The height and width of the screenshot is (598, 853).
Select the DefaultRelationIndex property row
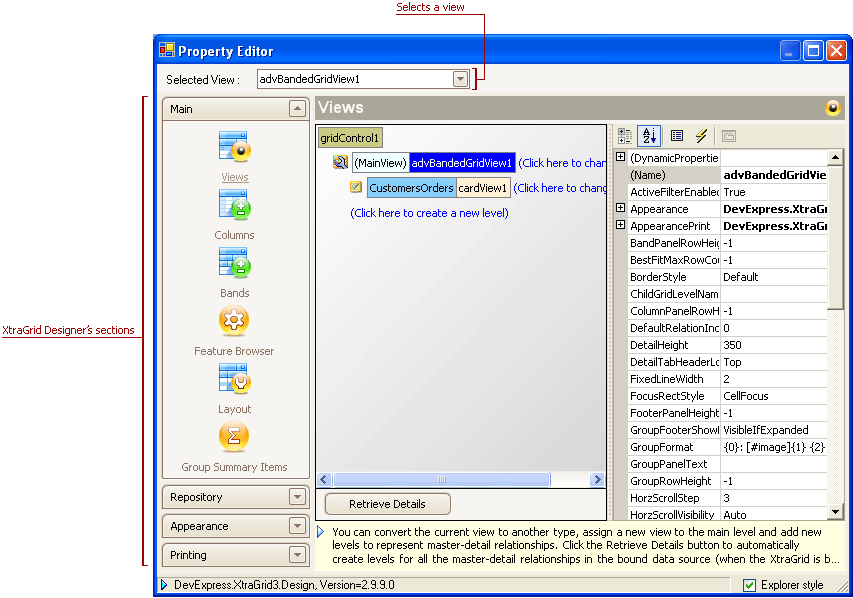(727, 328)
